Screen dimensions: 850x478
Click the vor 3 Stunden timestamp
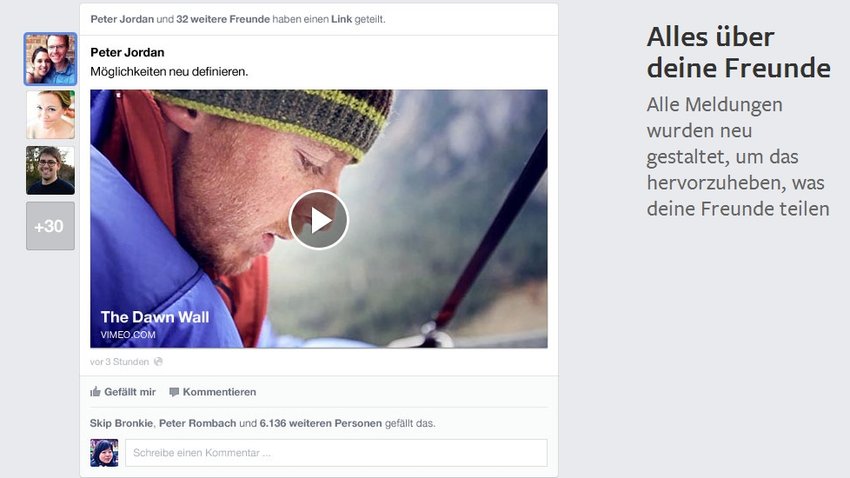click(119, 361)
